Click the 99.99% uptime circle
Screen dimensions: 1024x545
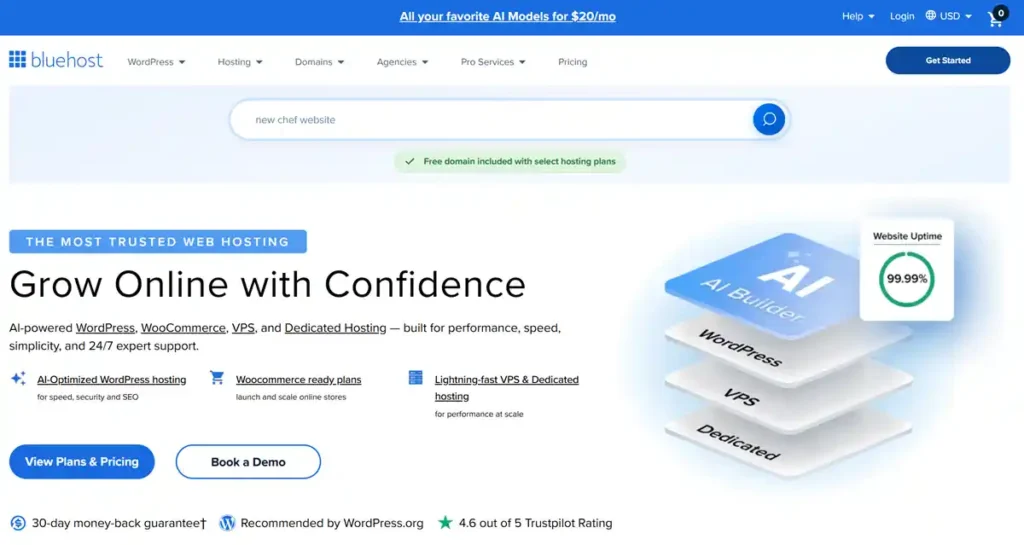point(906,279)
